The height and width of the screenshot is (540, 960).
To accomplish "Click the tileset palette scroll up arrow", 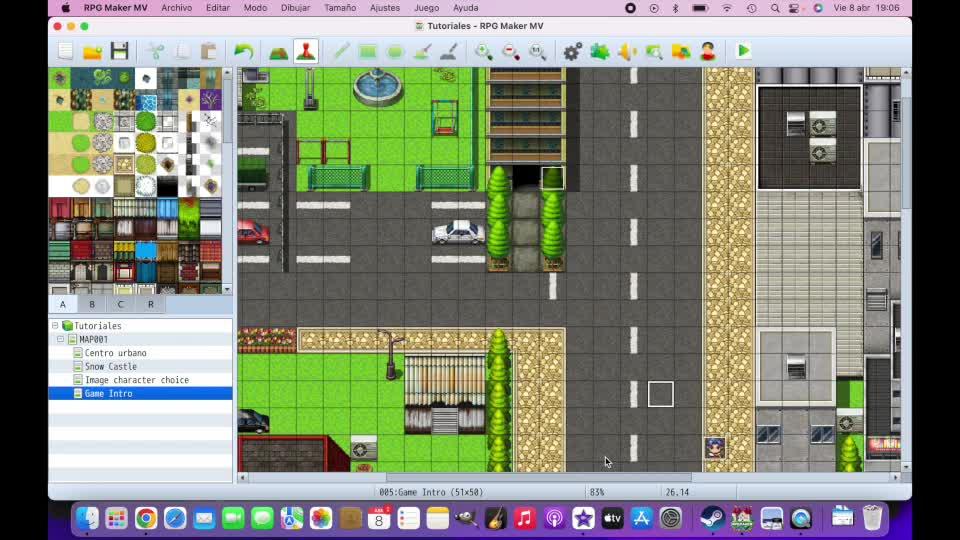I will point(227,72).
